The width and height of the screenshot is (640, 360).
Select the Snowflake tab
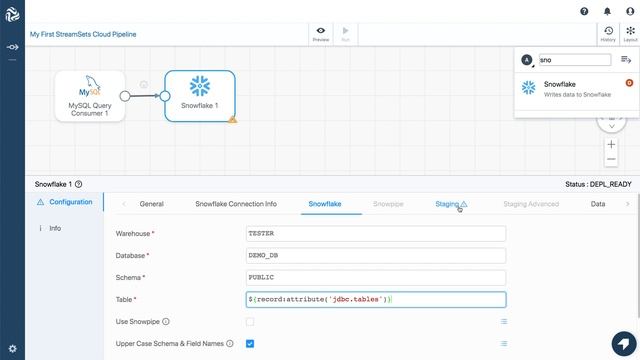(325, 204)
